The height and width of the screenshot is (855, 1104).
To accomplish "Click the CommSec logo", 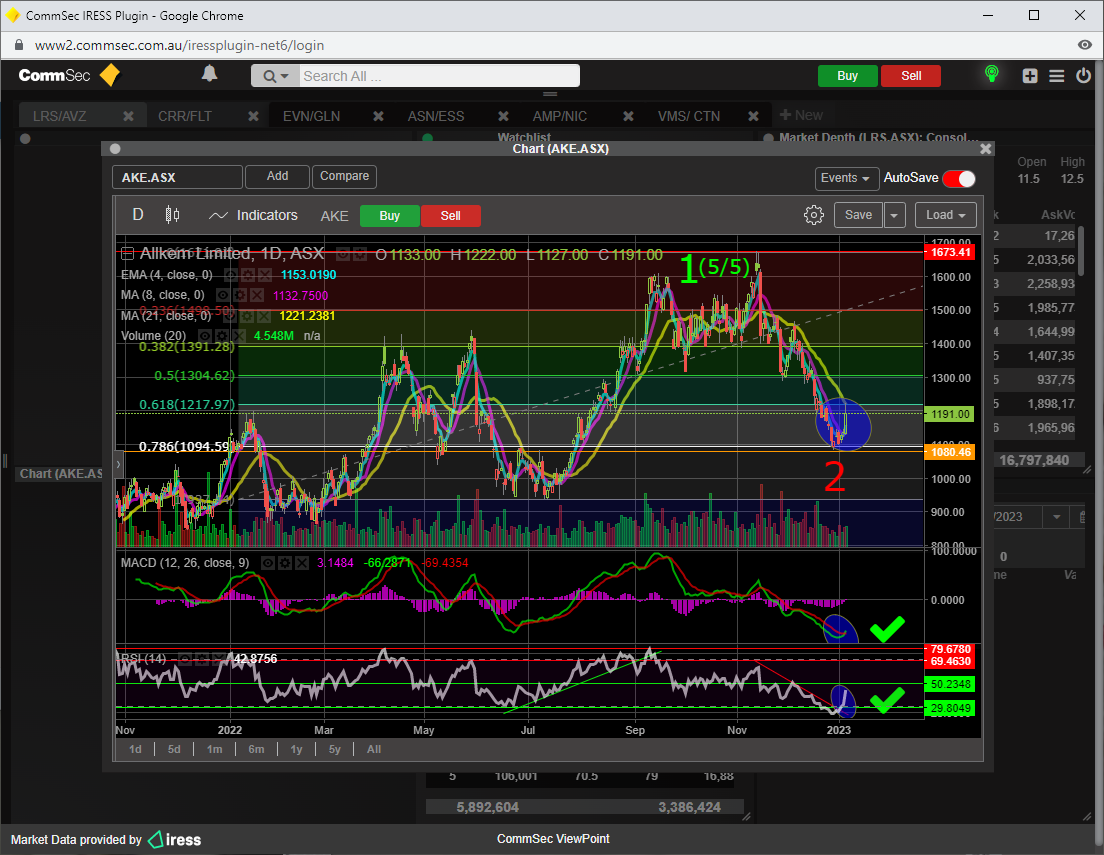I will [x=69, y=75].
